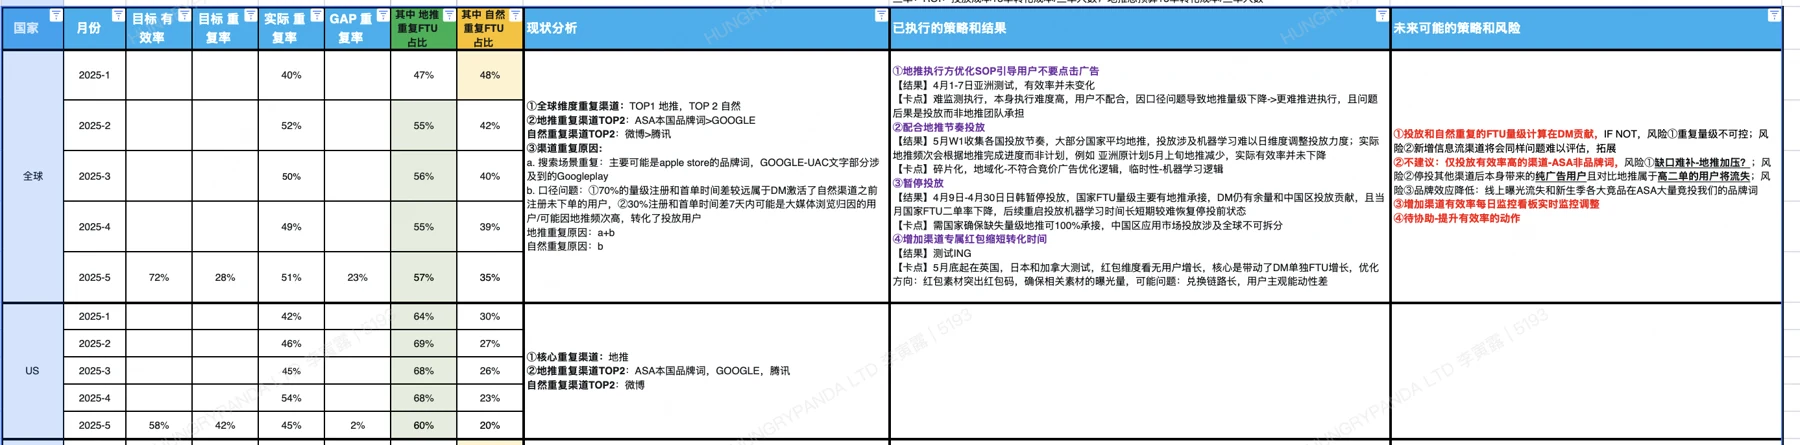Click red line ④待协助-提升有效率的动作
Image resolution: width=1800 pixels, height=445 pixels.
point(1457,218)
